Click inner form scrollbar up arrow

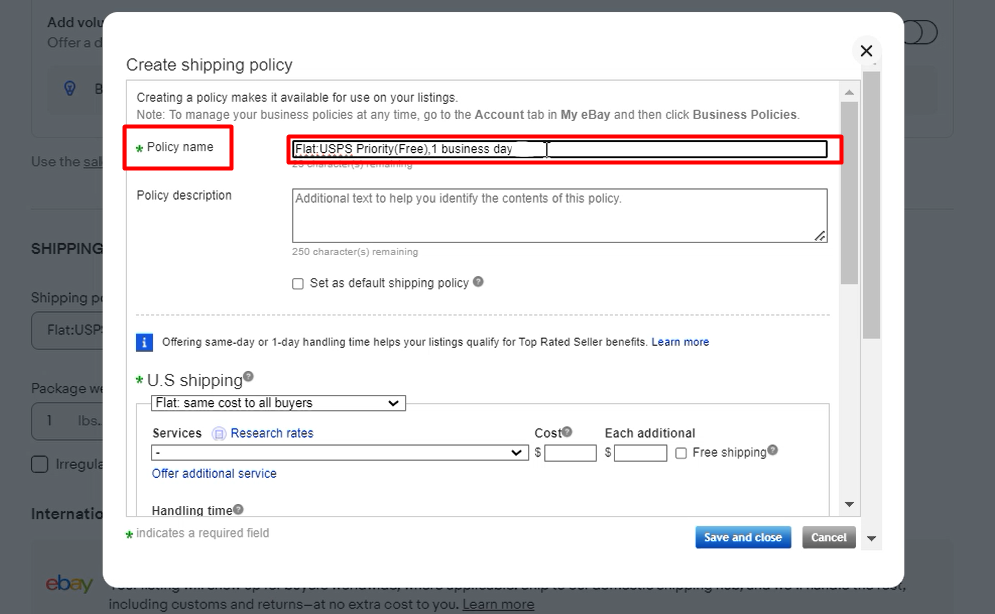point(849,93)
